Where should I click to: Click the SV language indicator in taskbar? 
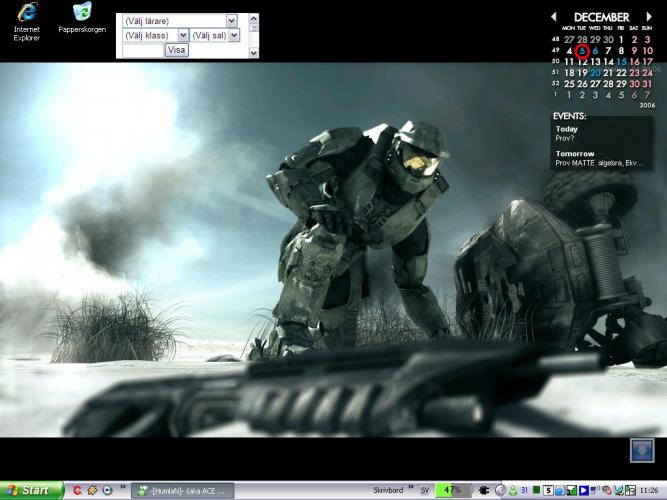click(424, 490)
